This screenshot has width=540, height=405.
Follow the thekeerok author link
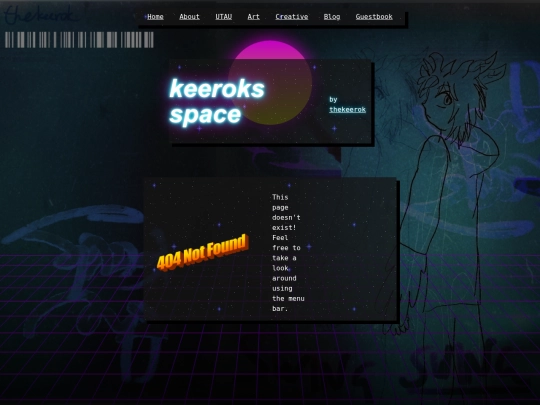tap(347, 110)
